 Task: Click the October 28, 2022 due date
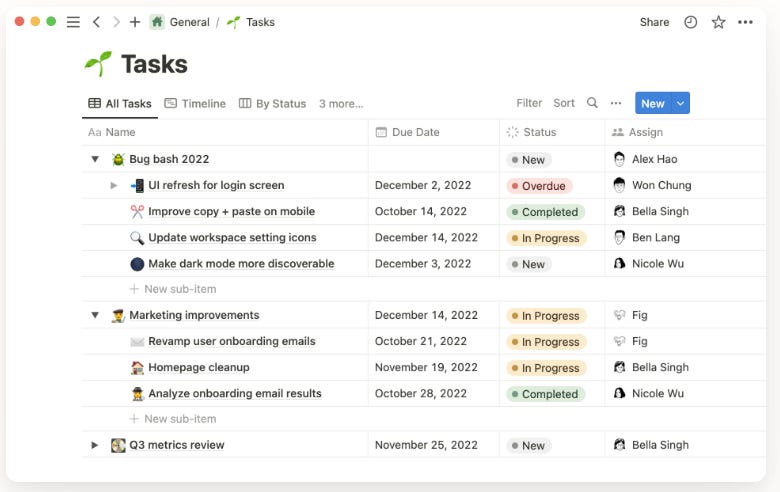click(x=421, y=394)
